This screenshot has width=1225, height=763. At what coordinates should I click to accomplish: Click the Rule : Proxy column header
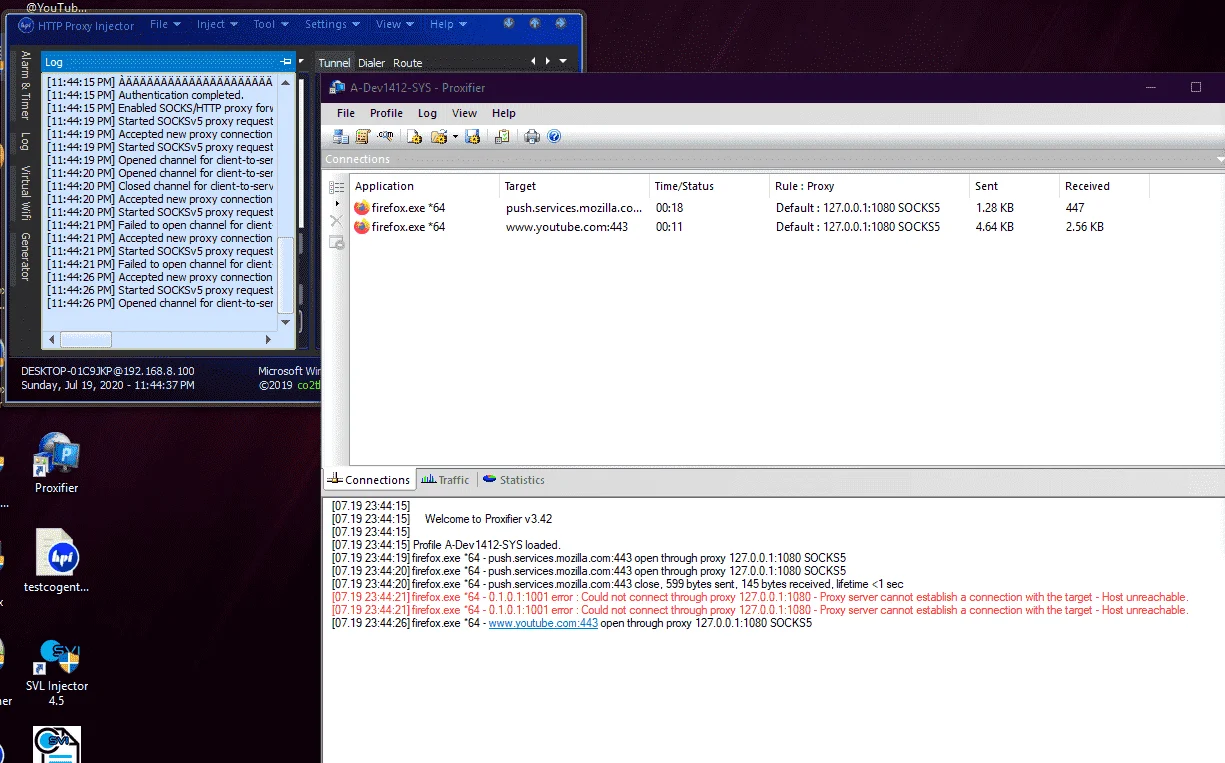(x=869, y=186)
